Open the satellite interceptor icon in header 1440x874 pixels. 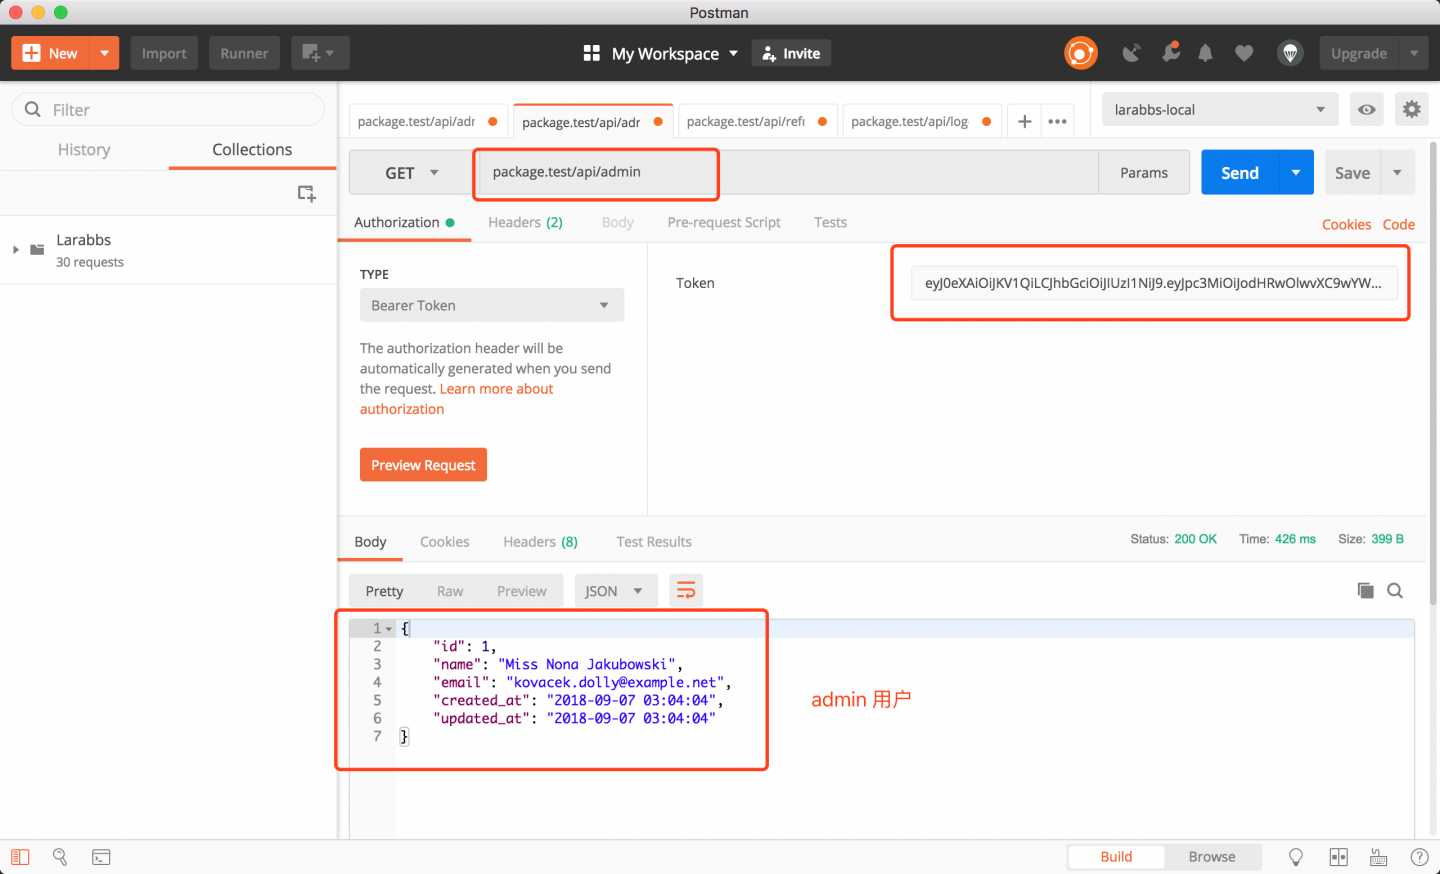pos(1131,53)
